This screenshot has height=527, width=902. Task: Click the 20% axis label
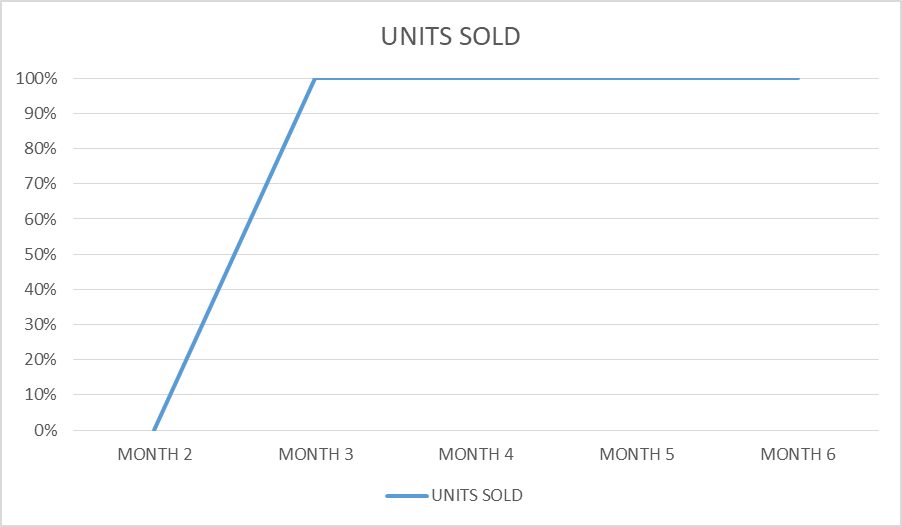coord(40,360)
